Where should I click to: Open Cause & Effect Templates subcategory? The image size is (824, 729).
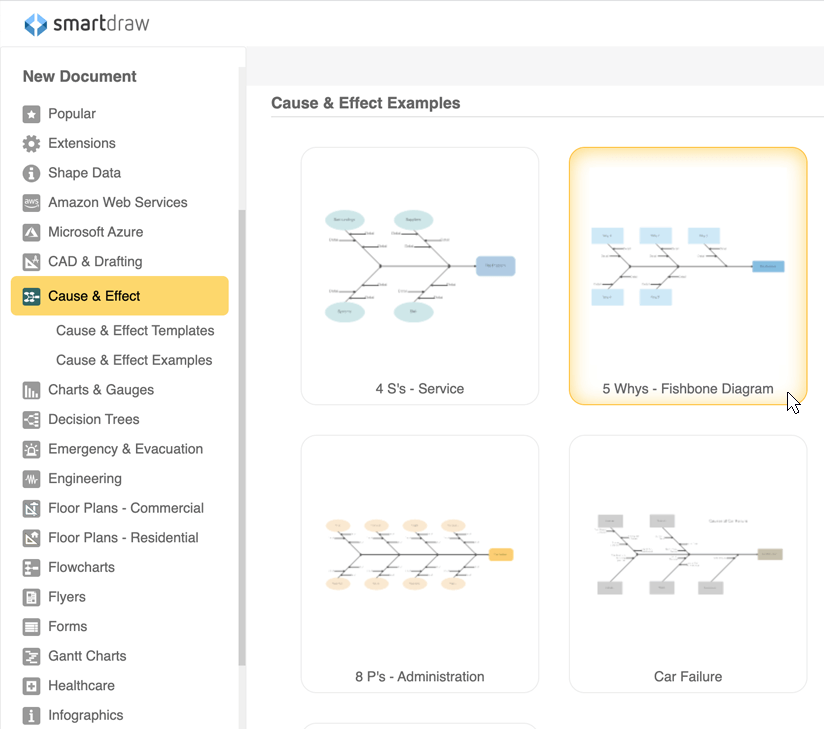(135, 331)
